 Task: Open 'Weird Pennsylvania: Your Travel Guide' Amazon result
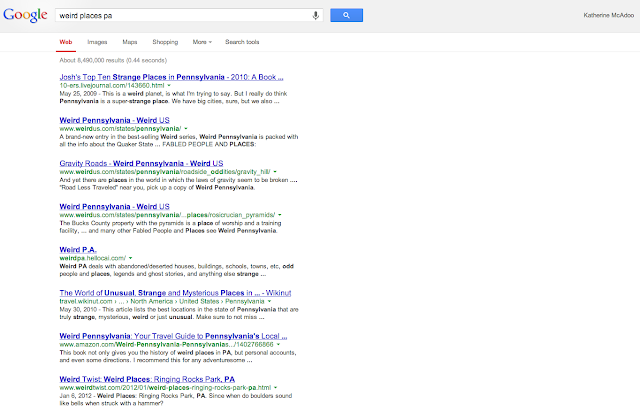pos(173,336)
